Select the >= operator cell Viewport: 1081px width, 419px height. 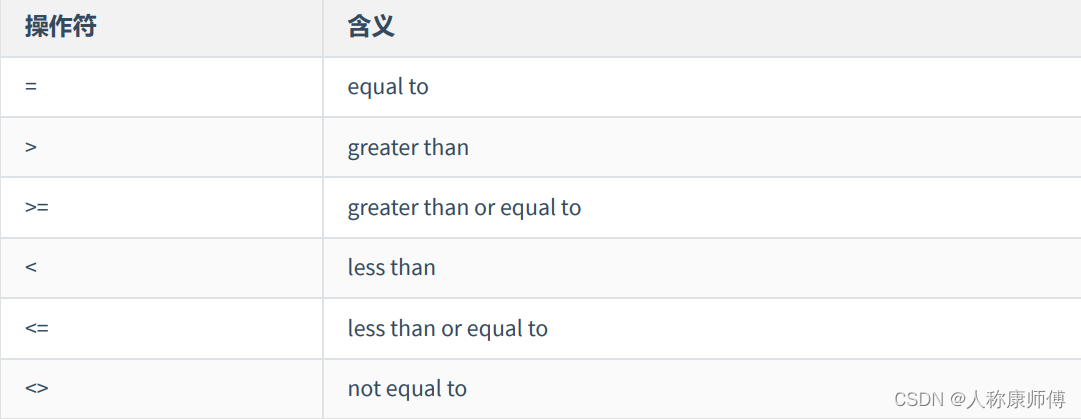pos(37,207)
